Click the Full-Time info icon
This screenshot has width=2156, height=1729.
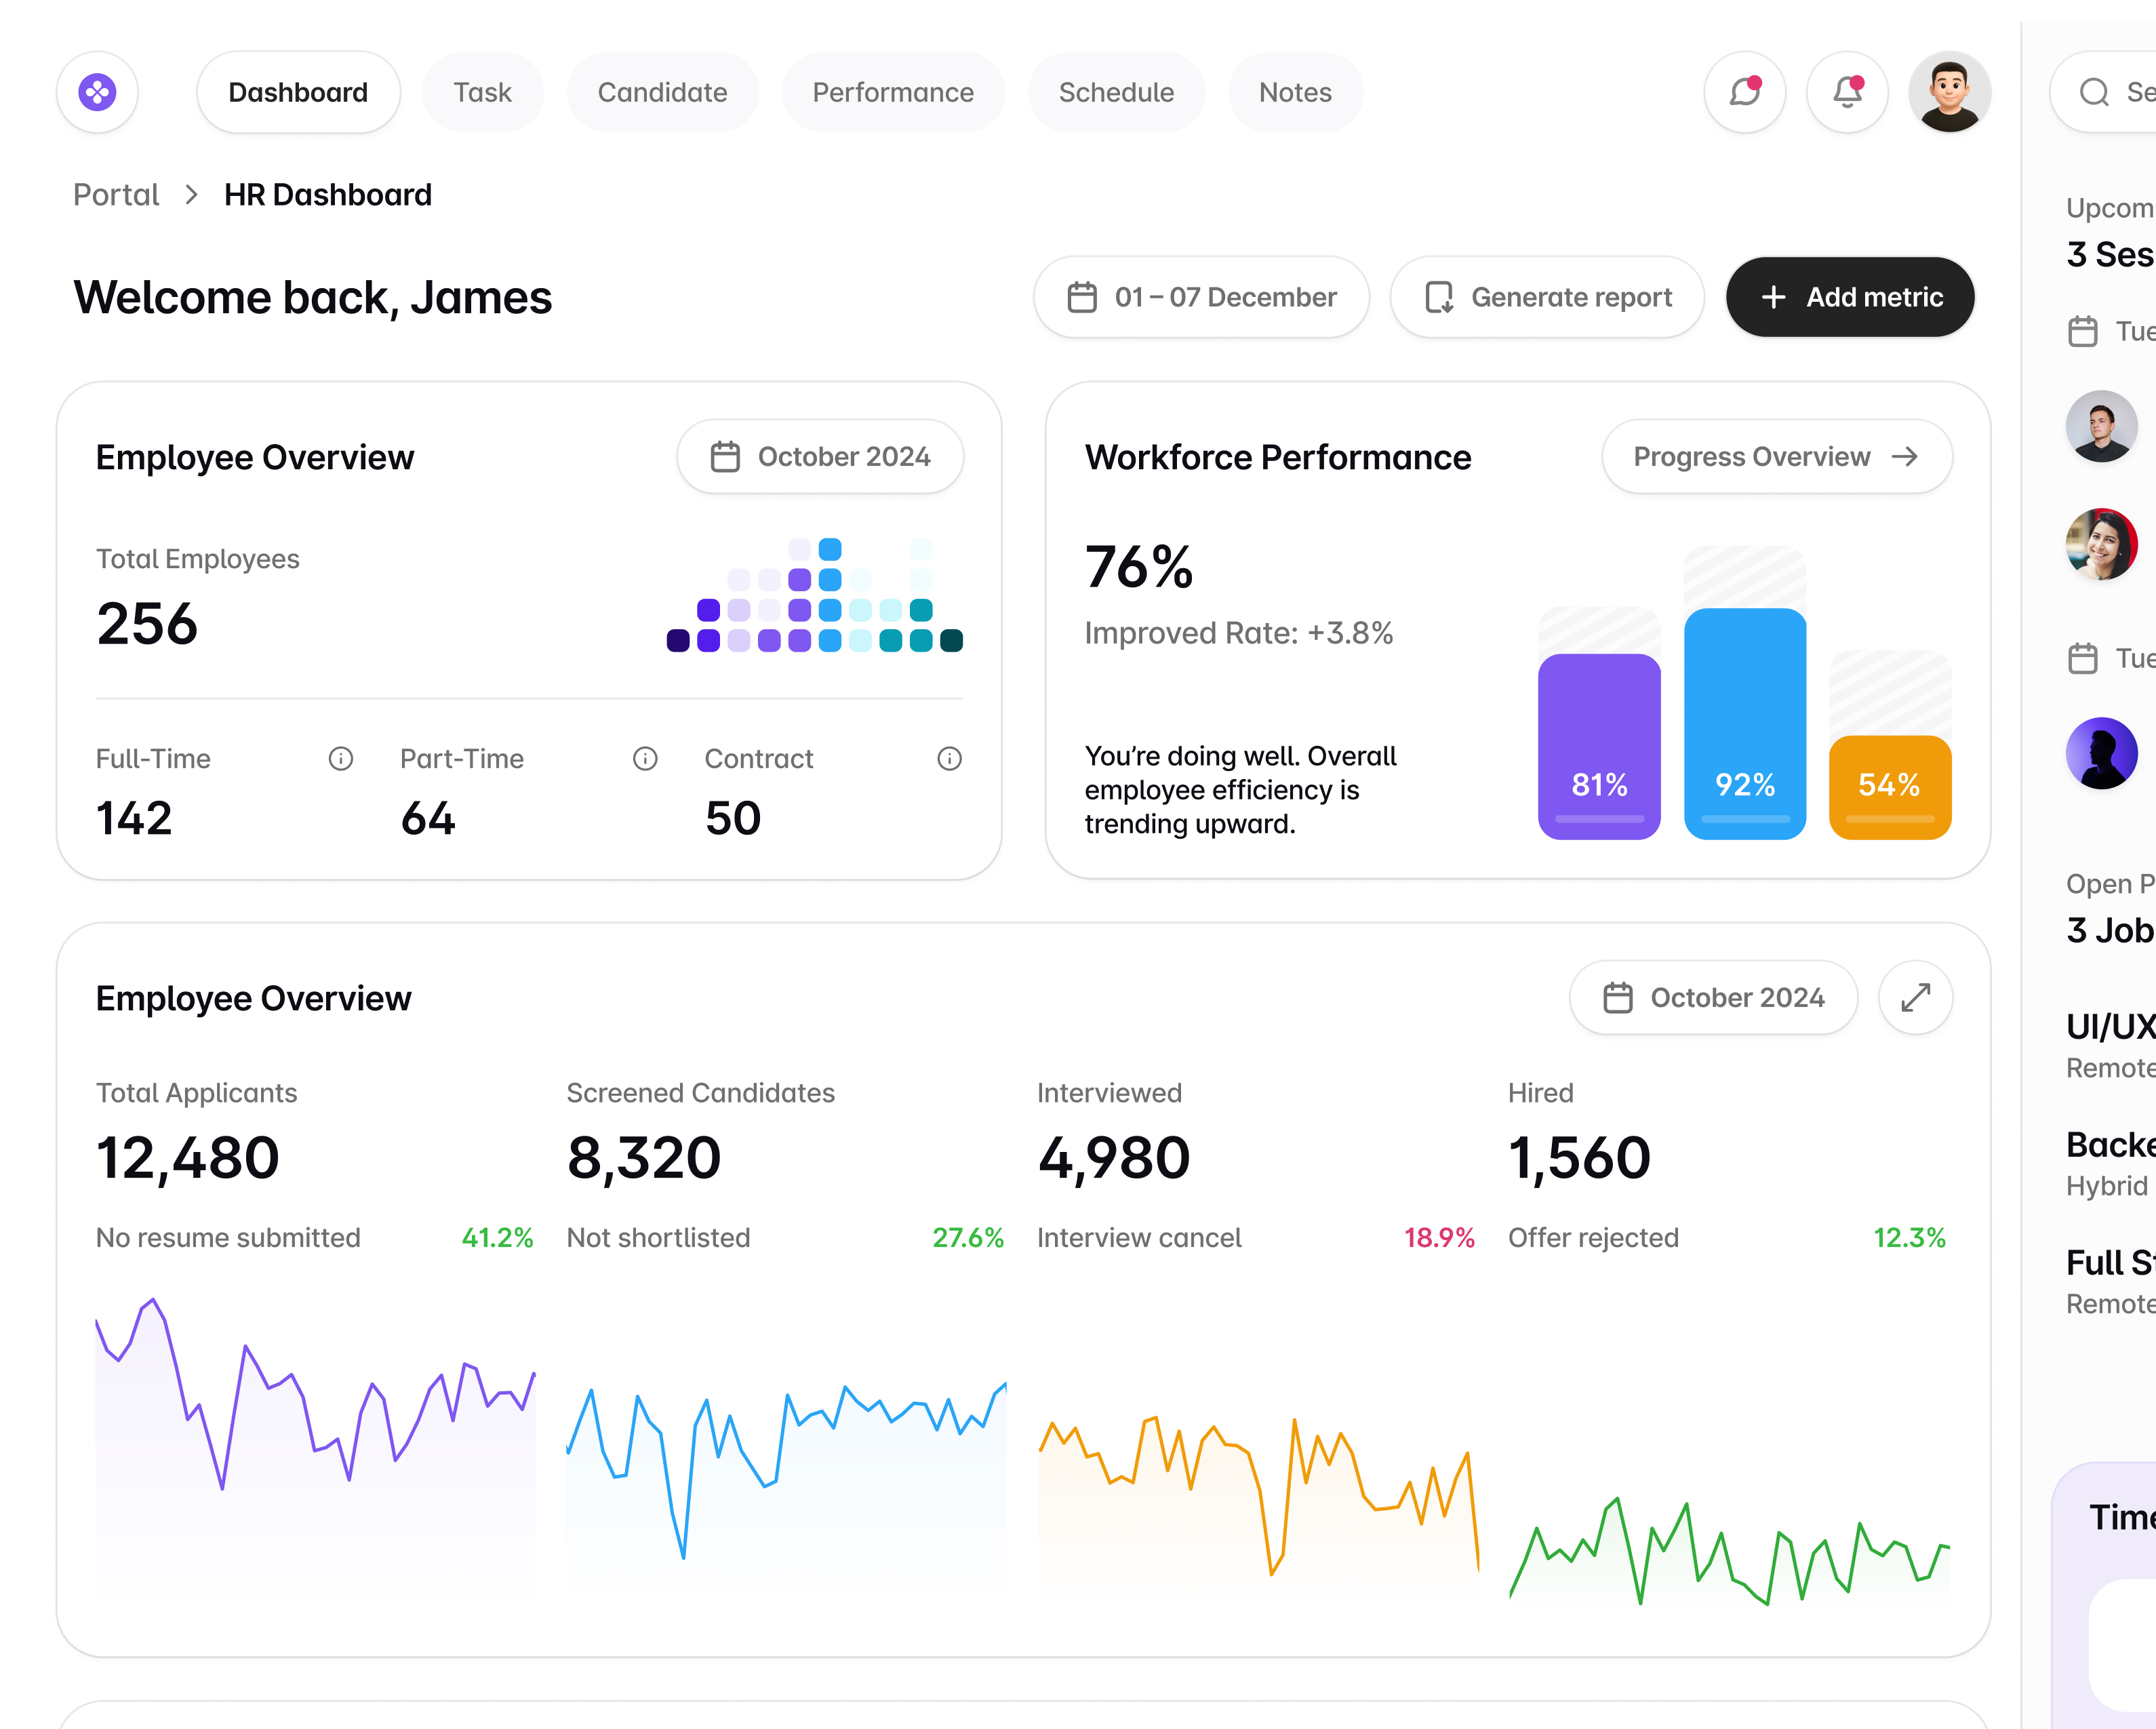click(x=341, y=759)
